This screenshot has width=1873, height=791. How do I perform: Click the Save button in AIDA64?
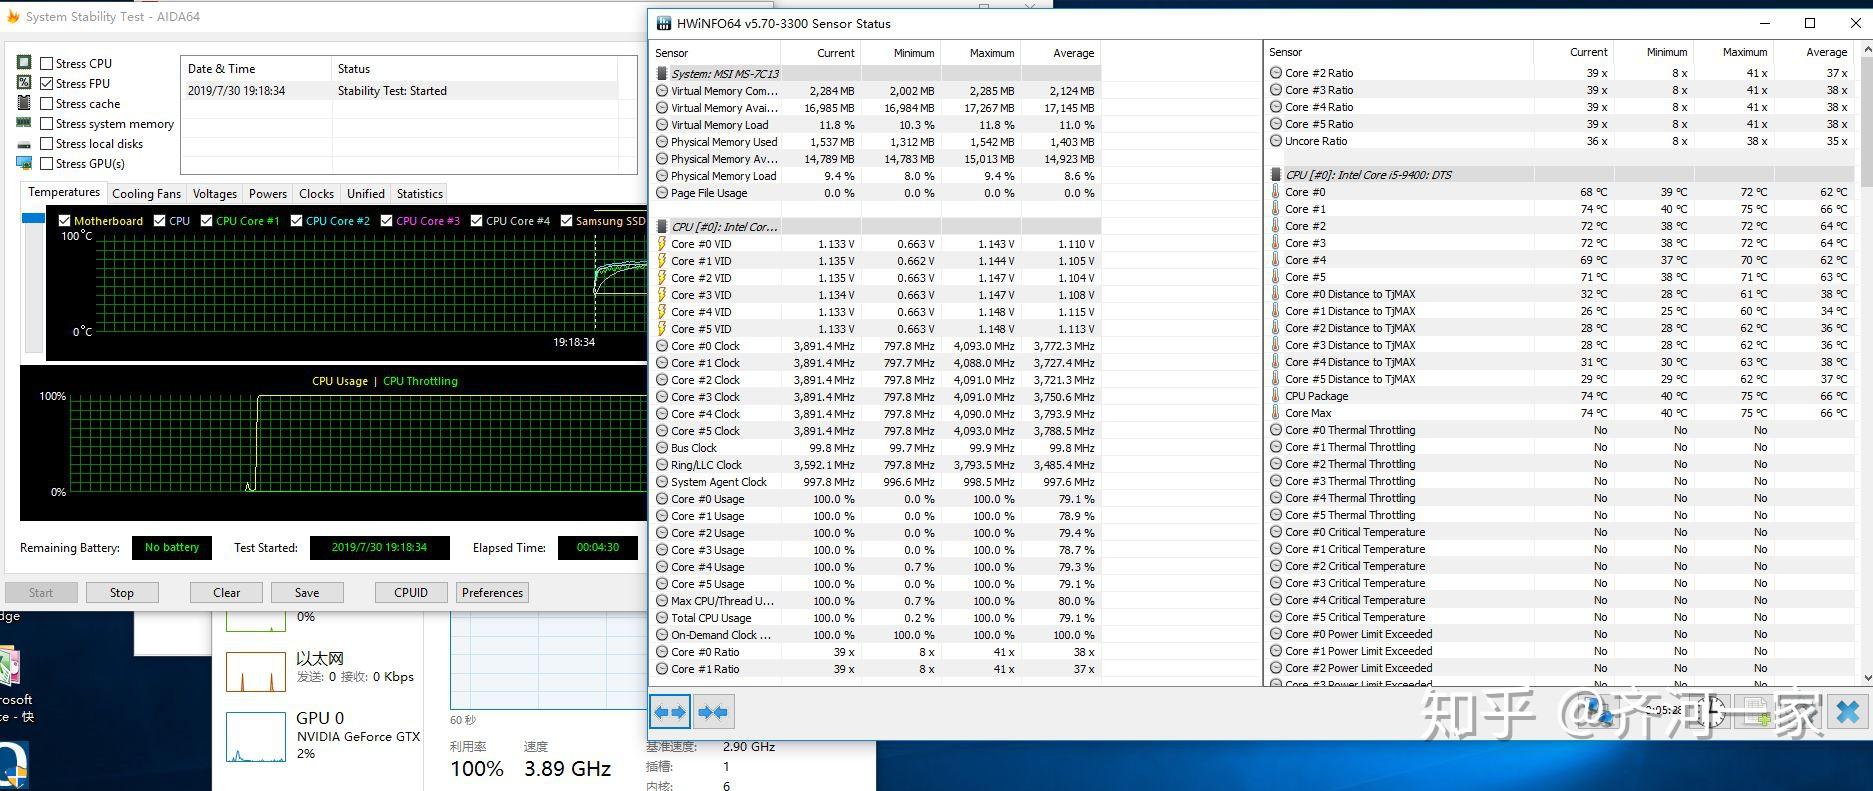click(x=307, y=593)
